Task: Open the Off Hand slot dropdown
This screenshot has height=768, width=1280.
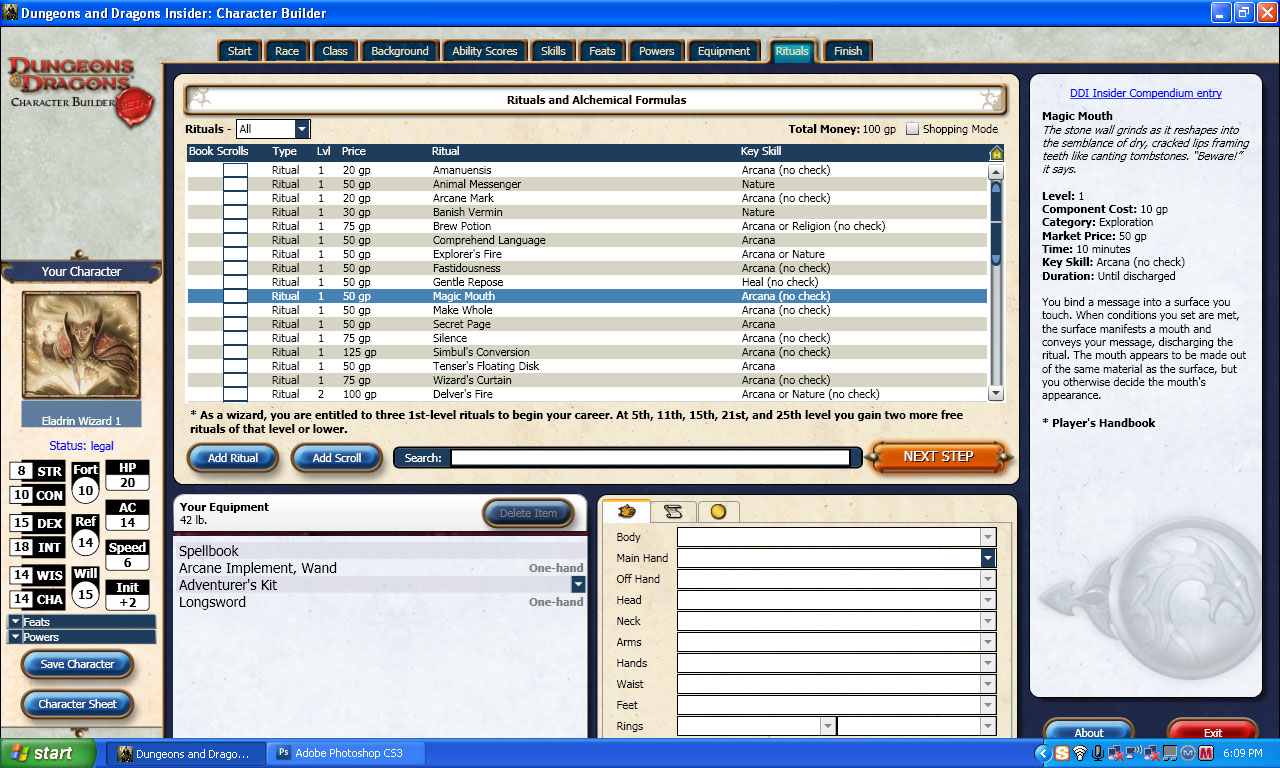Action: click(988, 579)
